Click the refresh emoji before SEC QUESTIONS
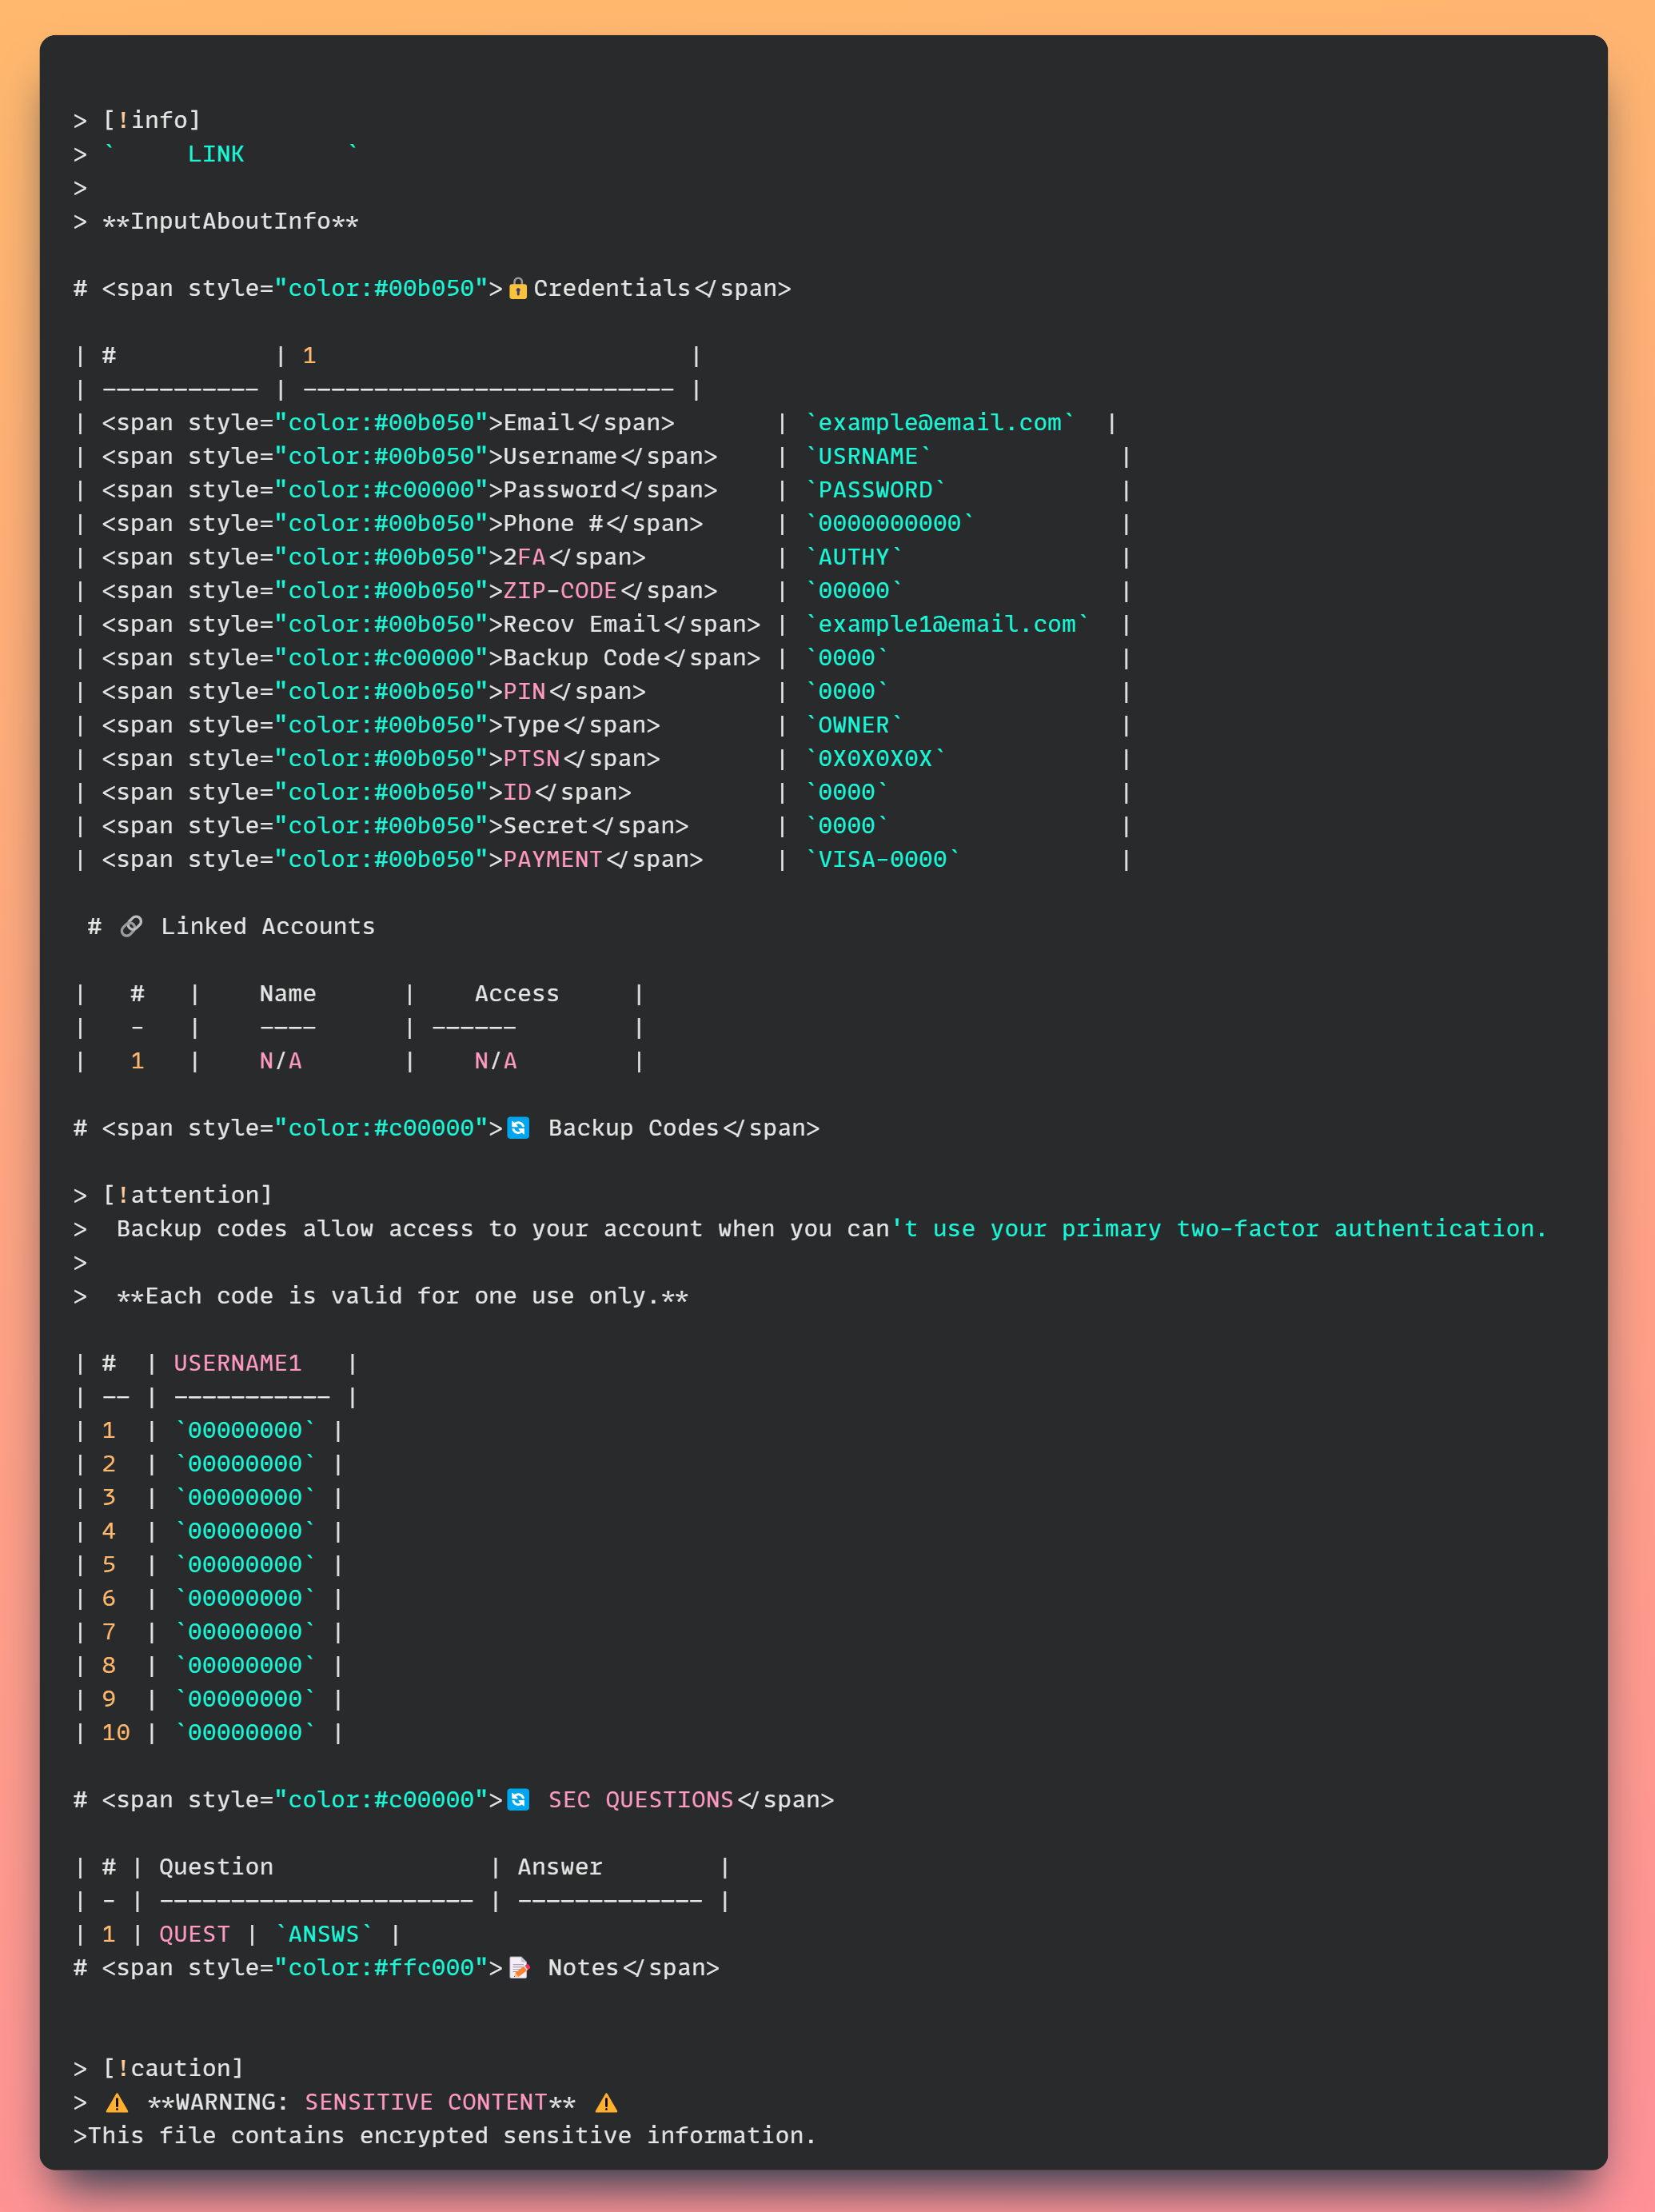 click(518, 1800)
